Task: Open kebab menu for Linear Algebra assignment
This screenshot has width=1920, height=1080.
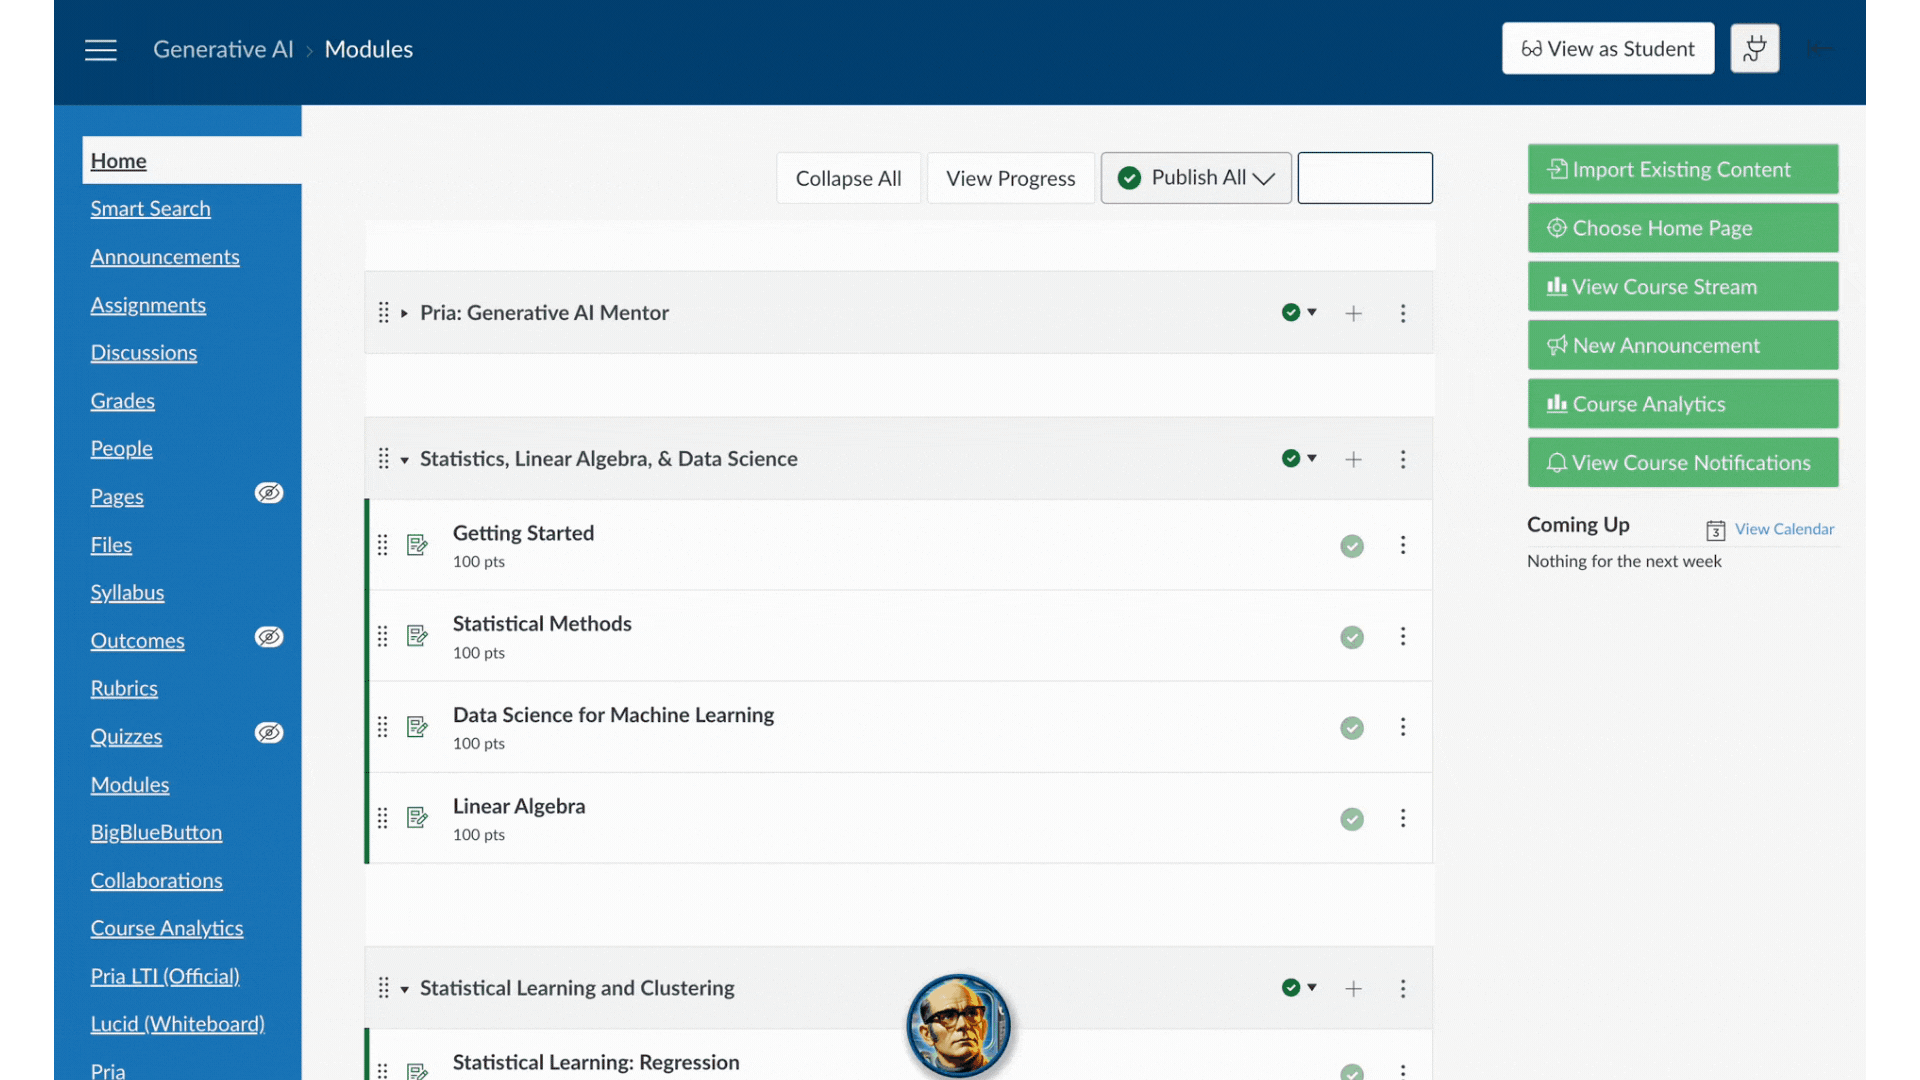Action: coord(1403,819)
